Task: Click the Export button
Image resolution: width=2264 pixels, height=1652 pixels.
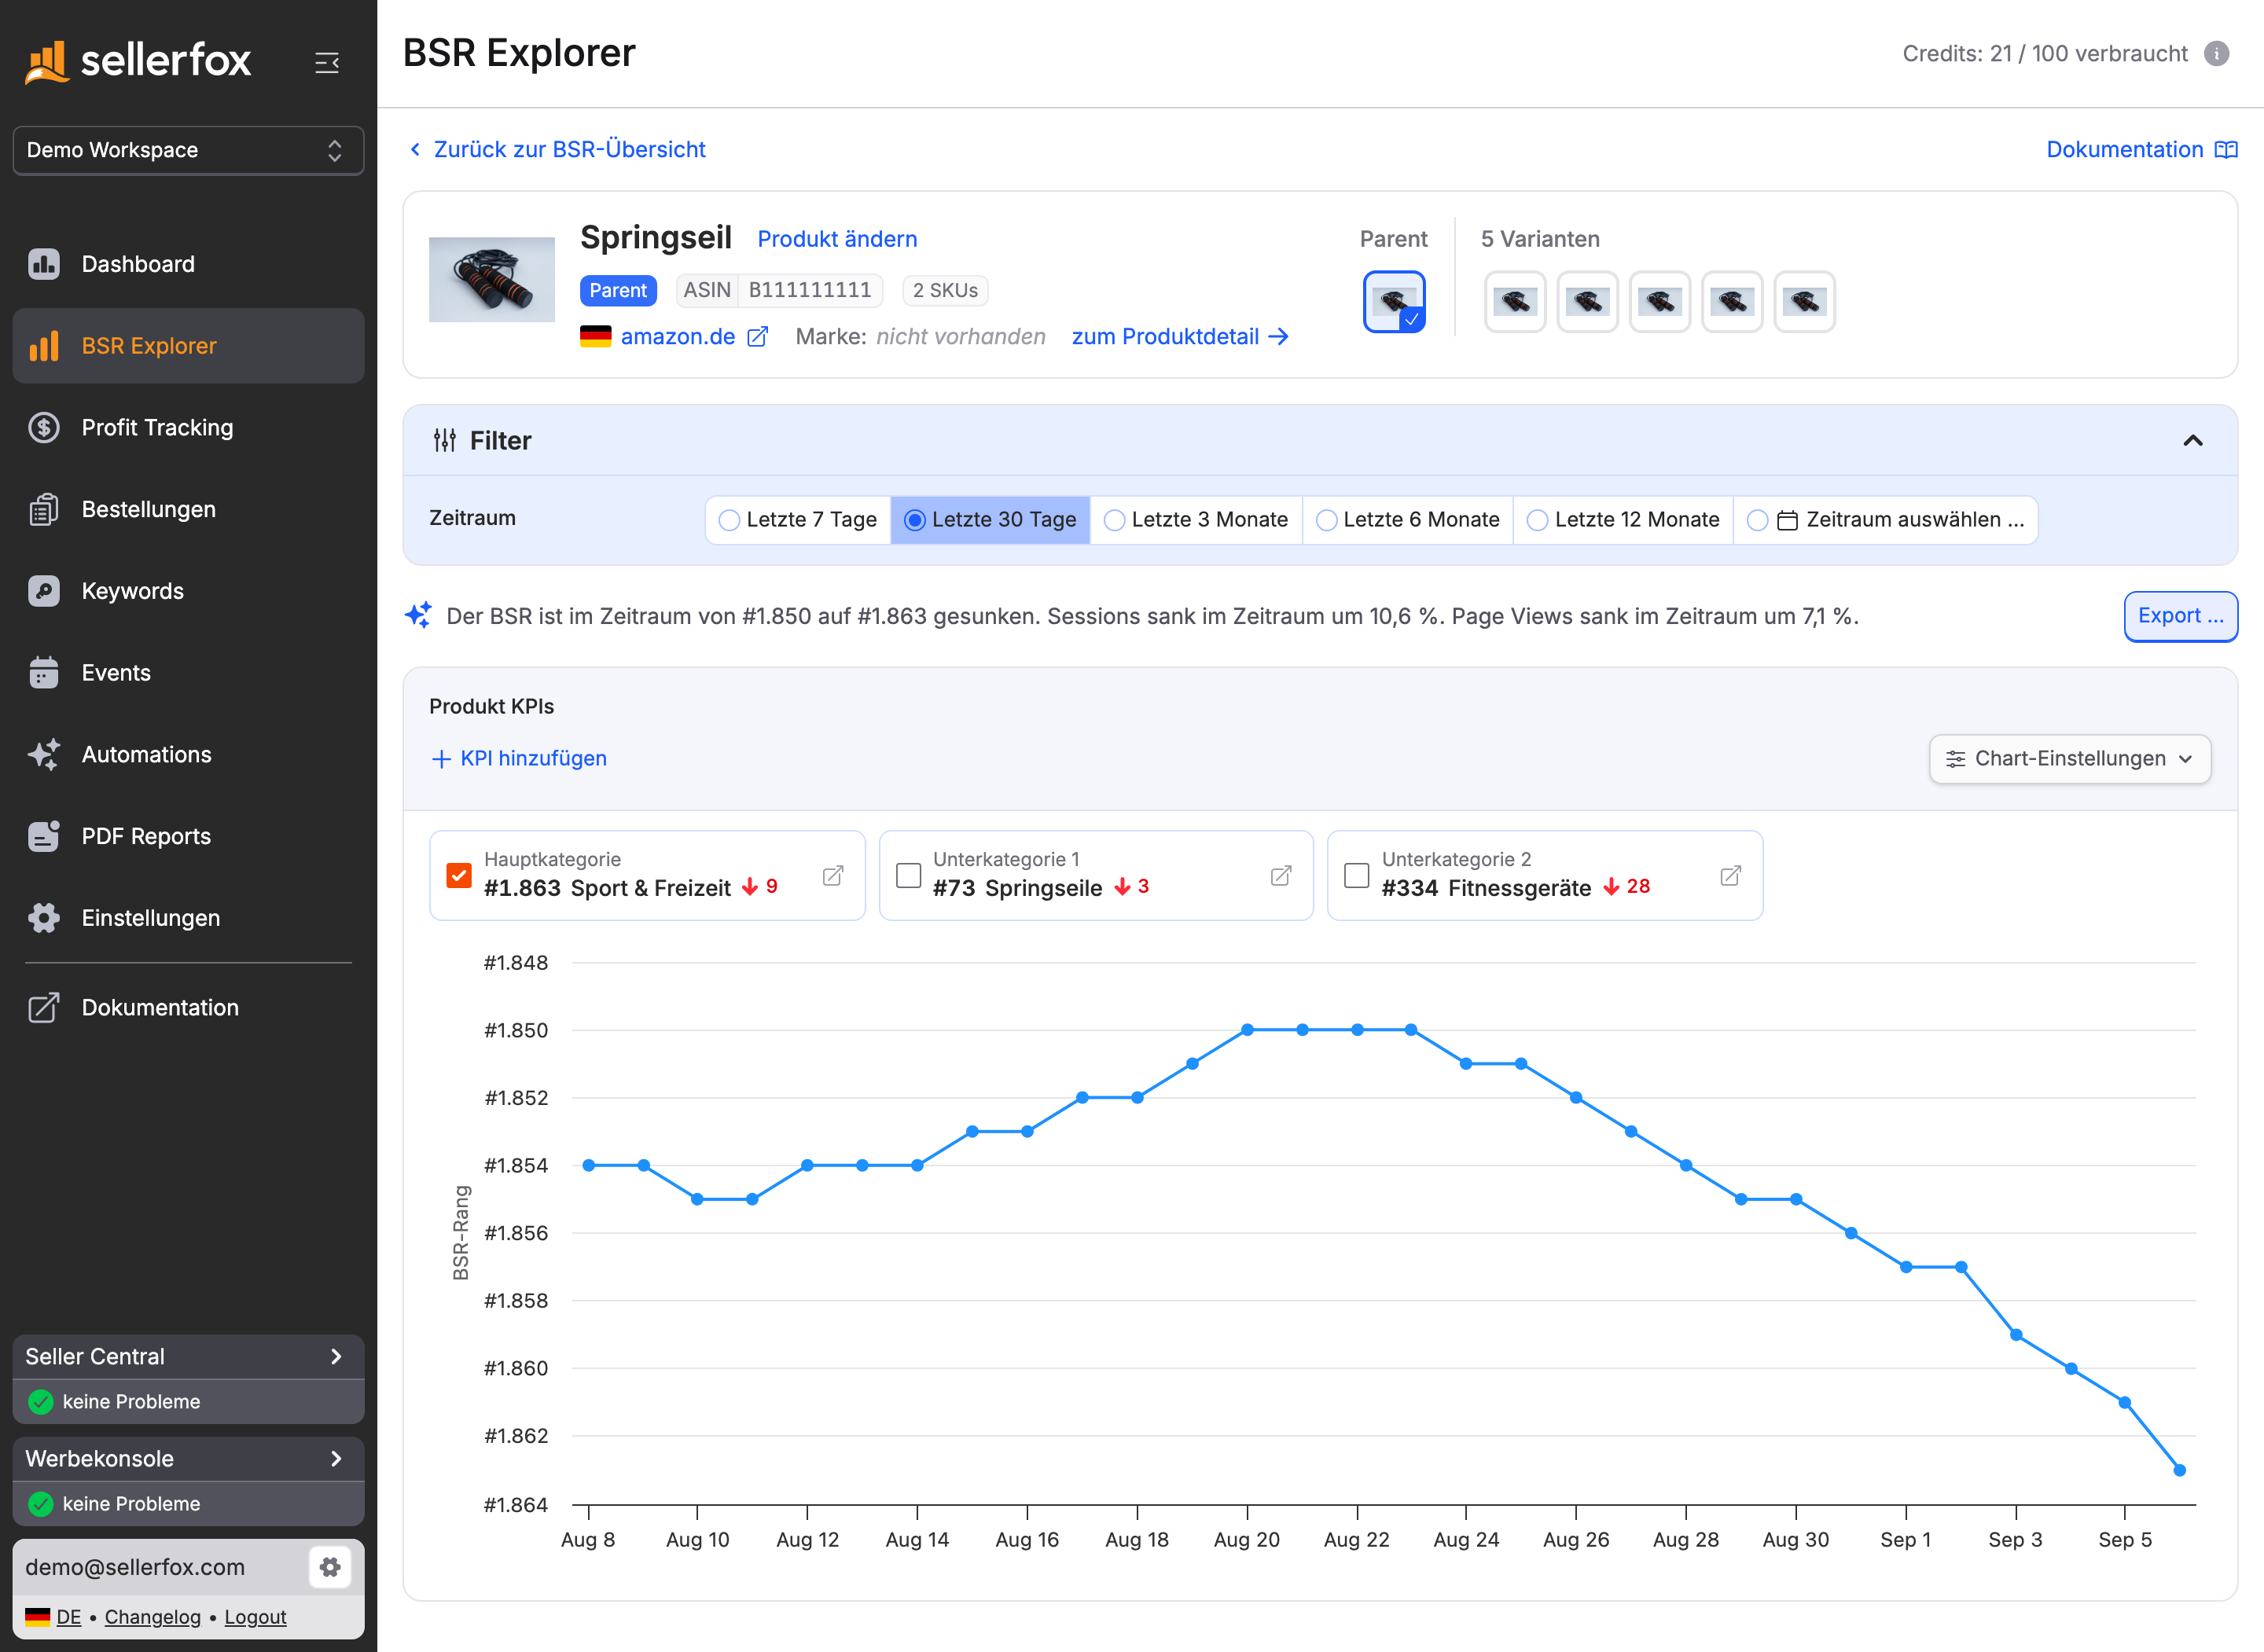Action: coord(2180,616)
